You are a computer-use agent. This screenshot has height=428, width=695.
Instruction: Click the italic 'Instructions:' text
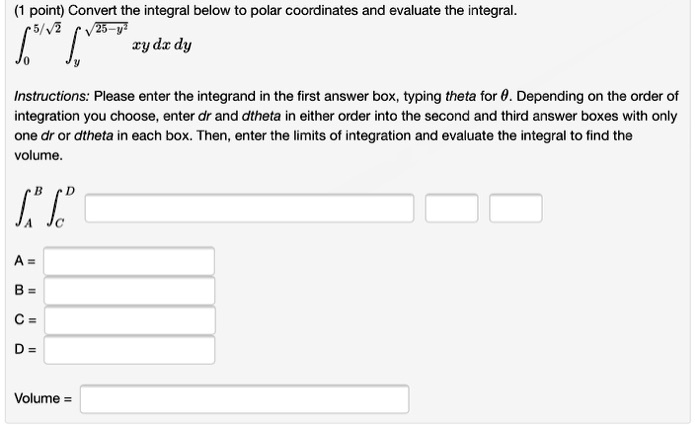click(51, 97)
